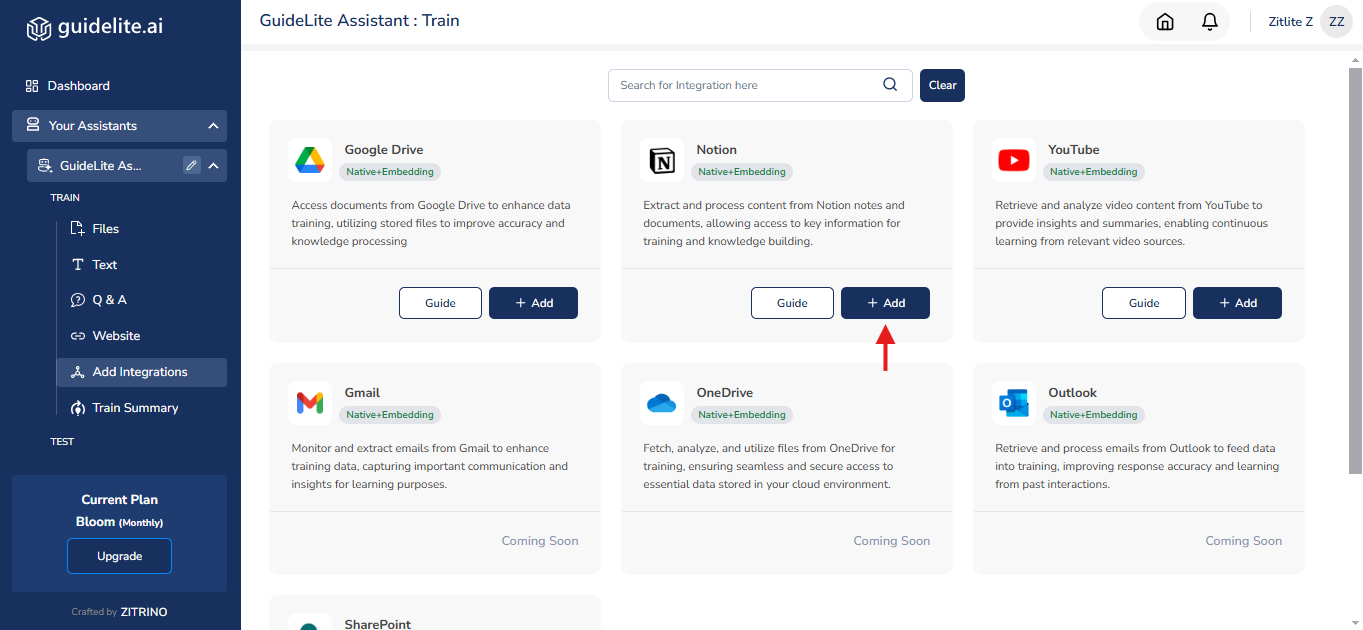Click the TRAIN section heading
This screenshot has height=630, width=1363.
coord(65,198)
